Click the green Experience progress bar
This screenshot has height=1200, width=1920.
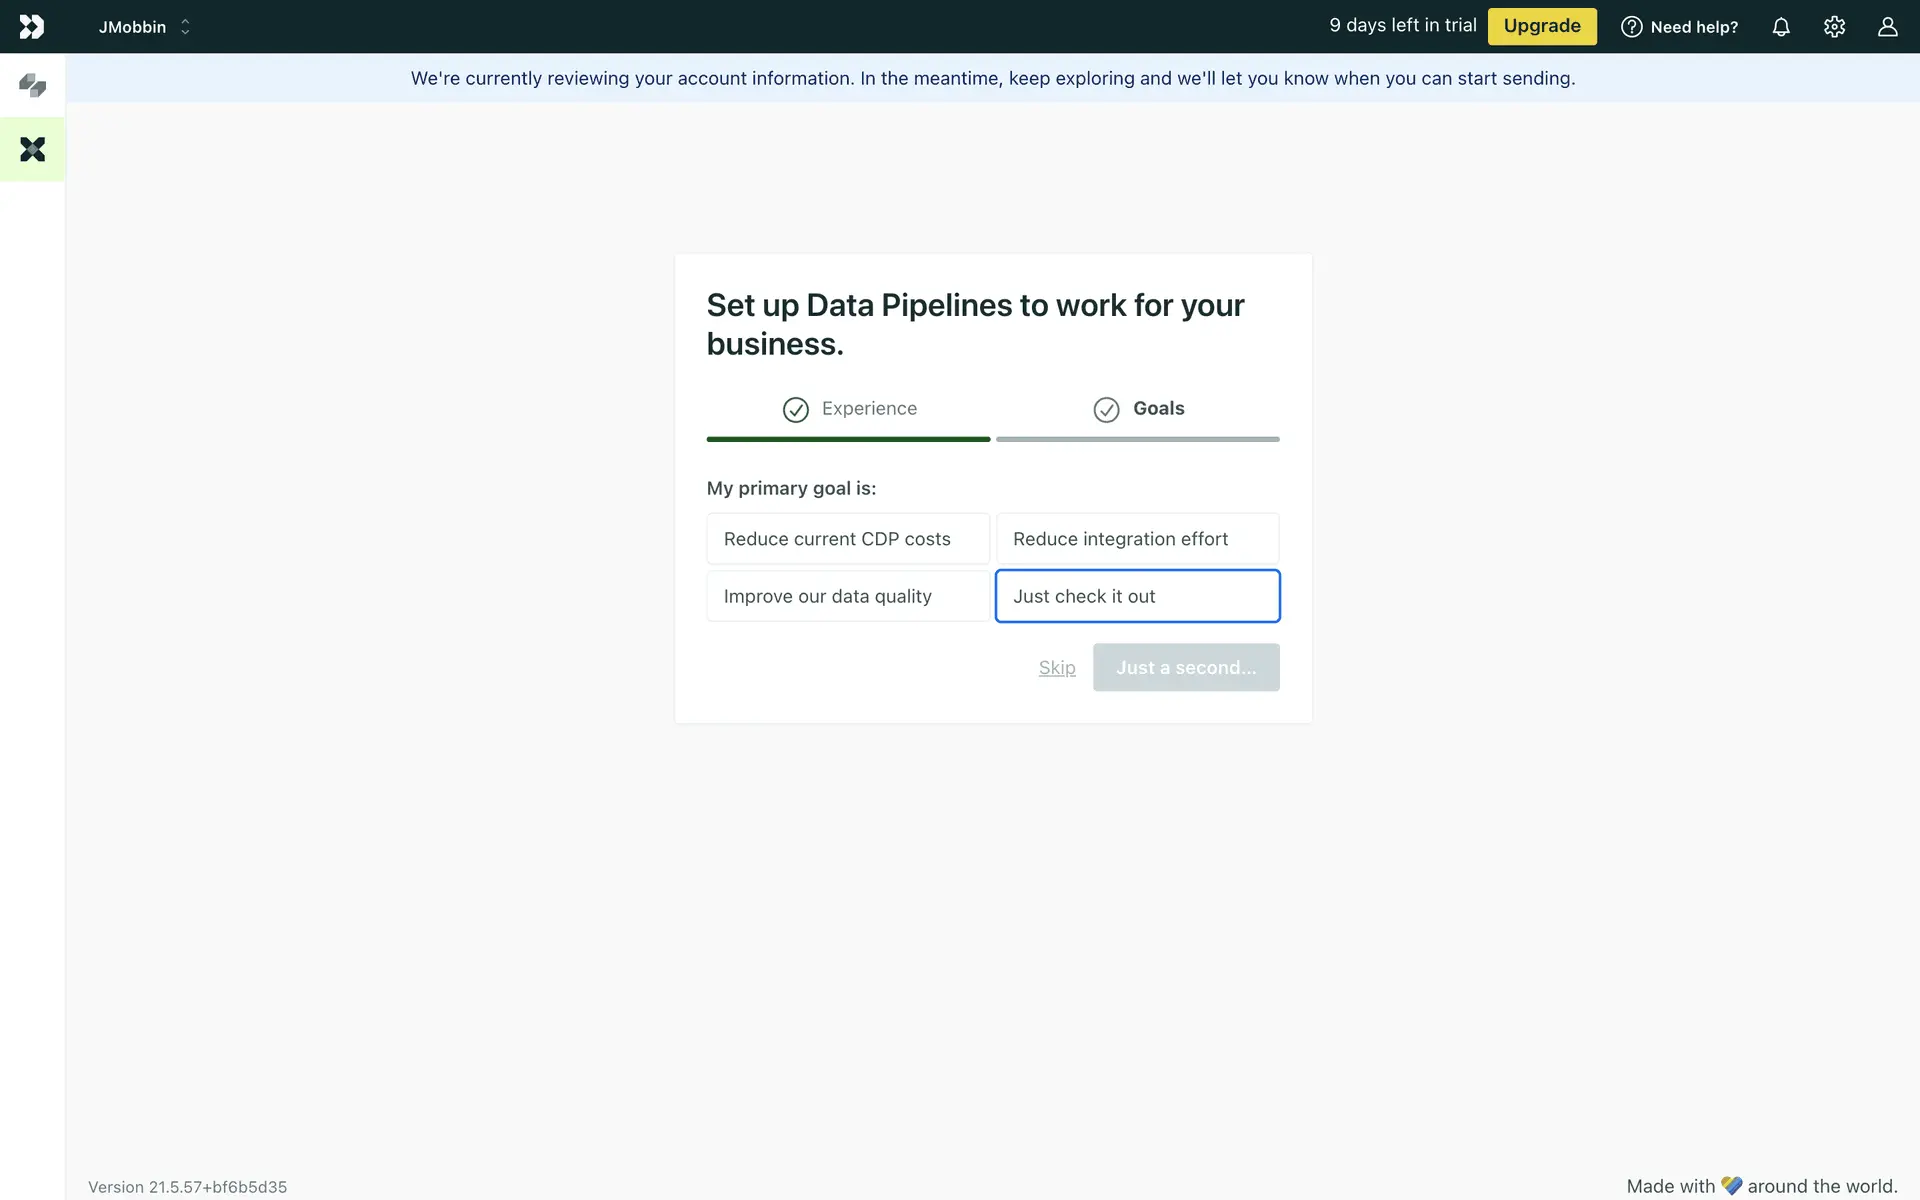tap(848, 439)
